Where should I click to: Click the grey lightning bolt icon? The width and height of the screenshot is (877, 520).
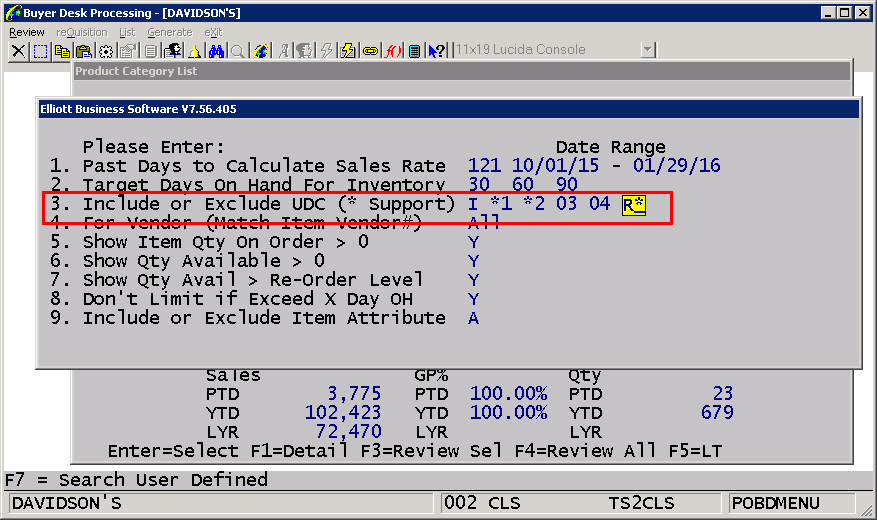coord(327,51)
